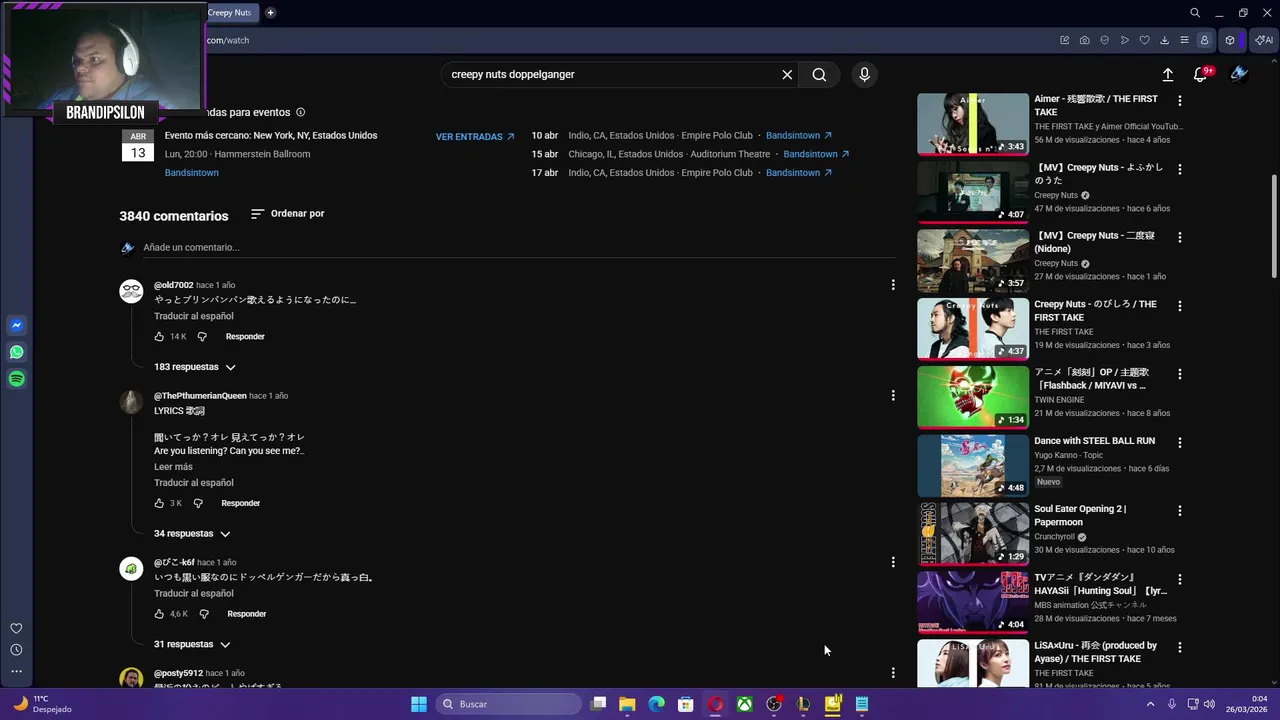Open options menu for @old7002 comment
Viewport: 1280px width, 720px height.
point(893,285)
